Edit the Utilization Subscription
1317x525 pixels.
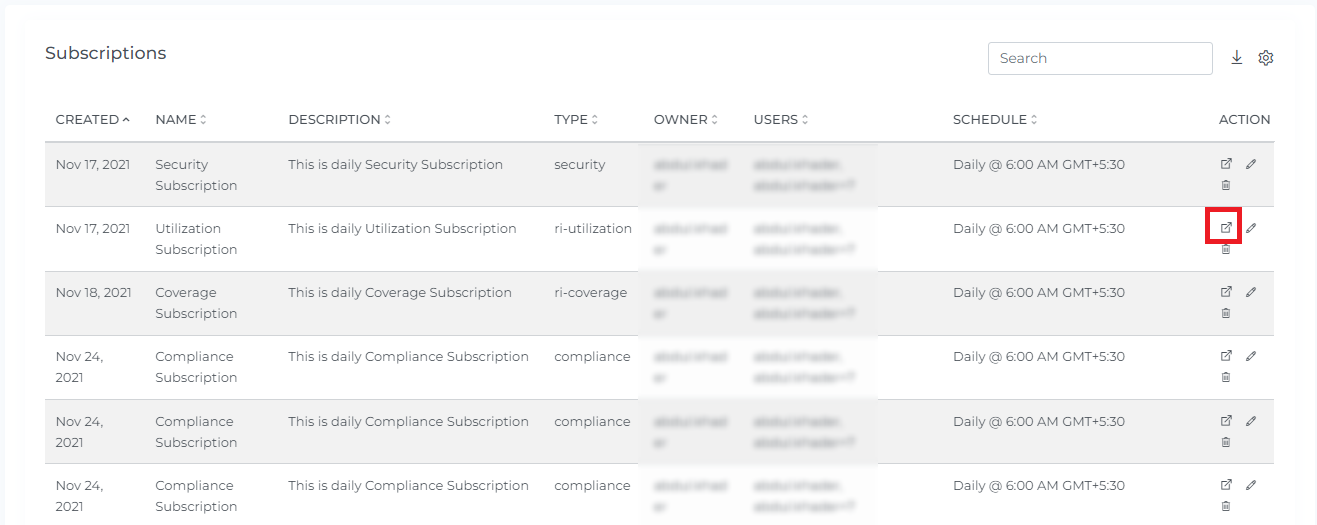(x=1251, y=228)
